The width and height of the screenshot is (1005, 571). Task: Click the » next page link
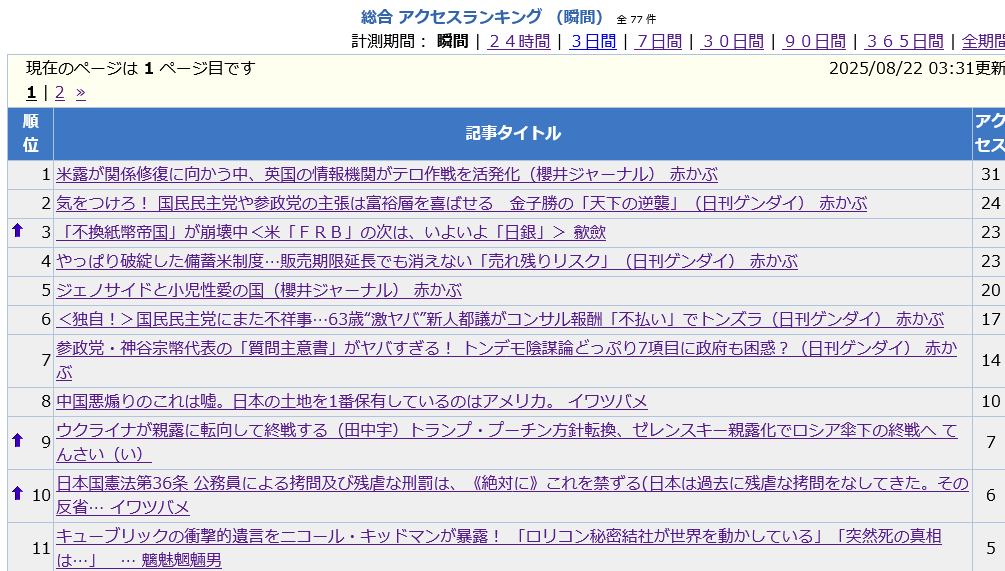coord(80,93)
